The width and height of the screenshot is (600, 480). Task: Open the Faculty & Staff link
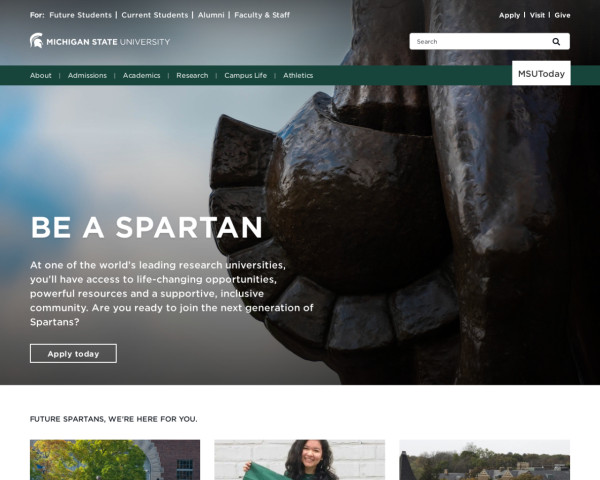[x=262, y=15]
